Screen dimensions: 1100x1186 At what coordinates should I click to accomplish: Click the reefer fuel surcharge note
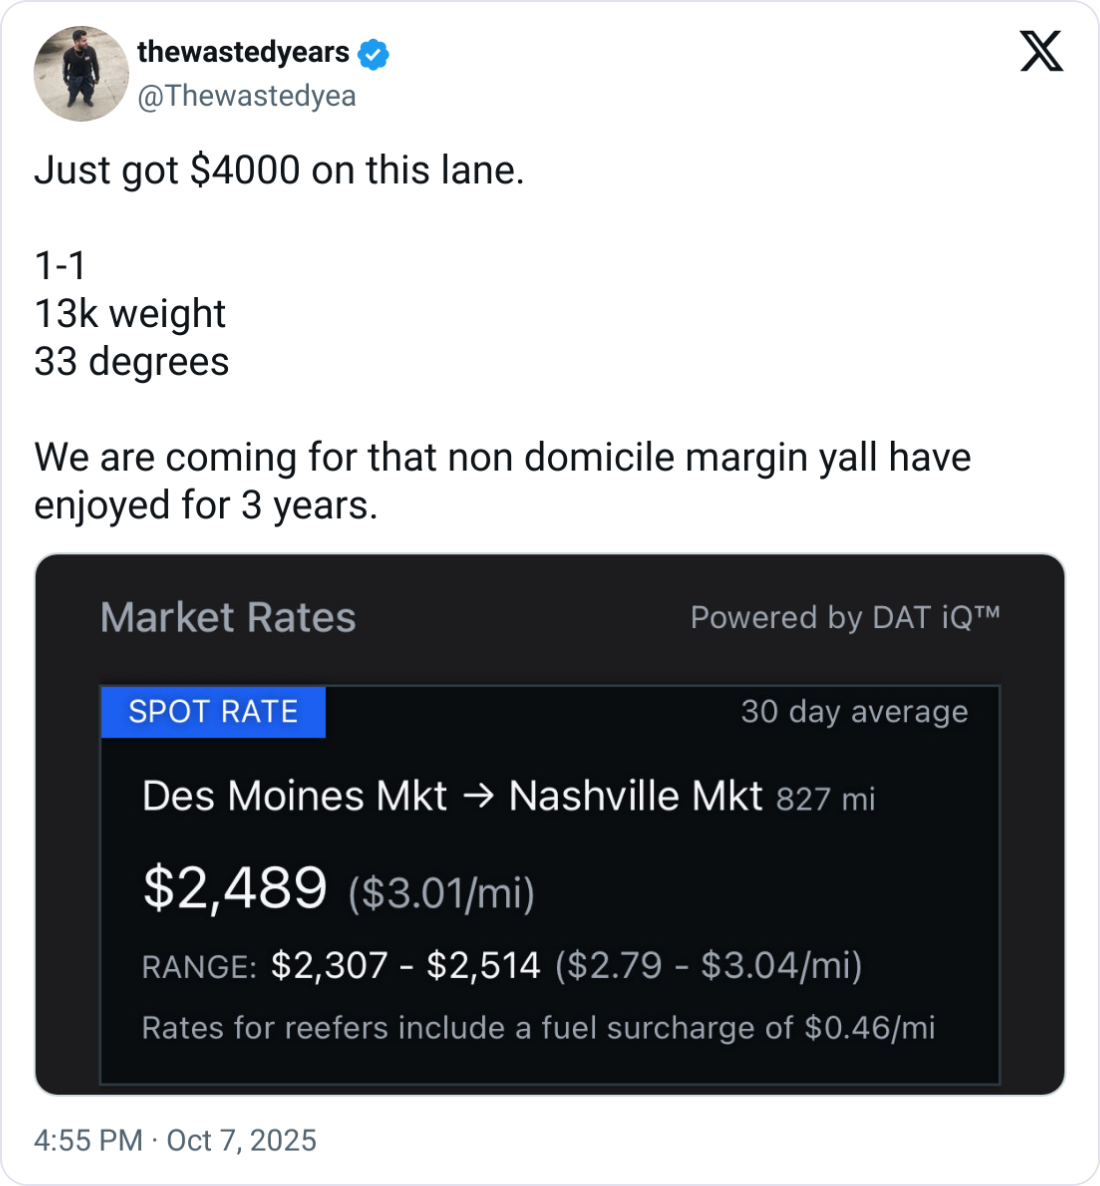[x=538, y=1028]
